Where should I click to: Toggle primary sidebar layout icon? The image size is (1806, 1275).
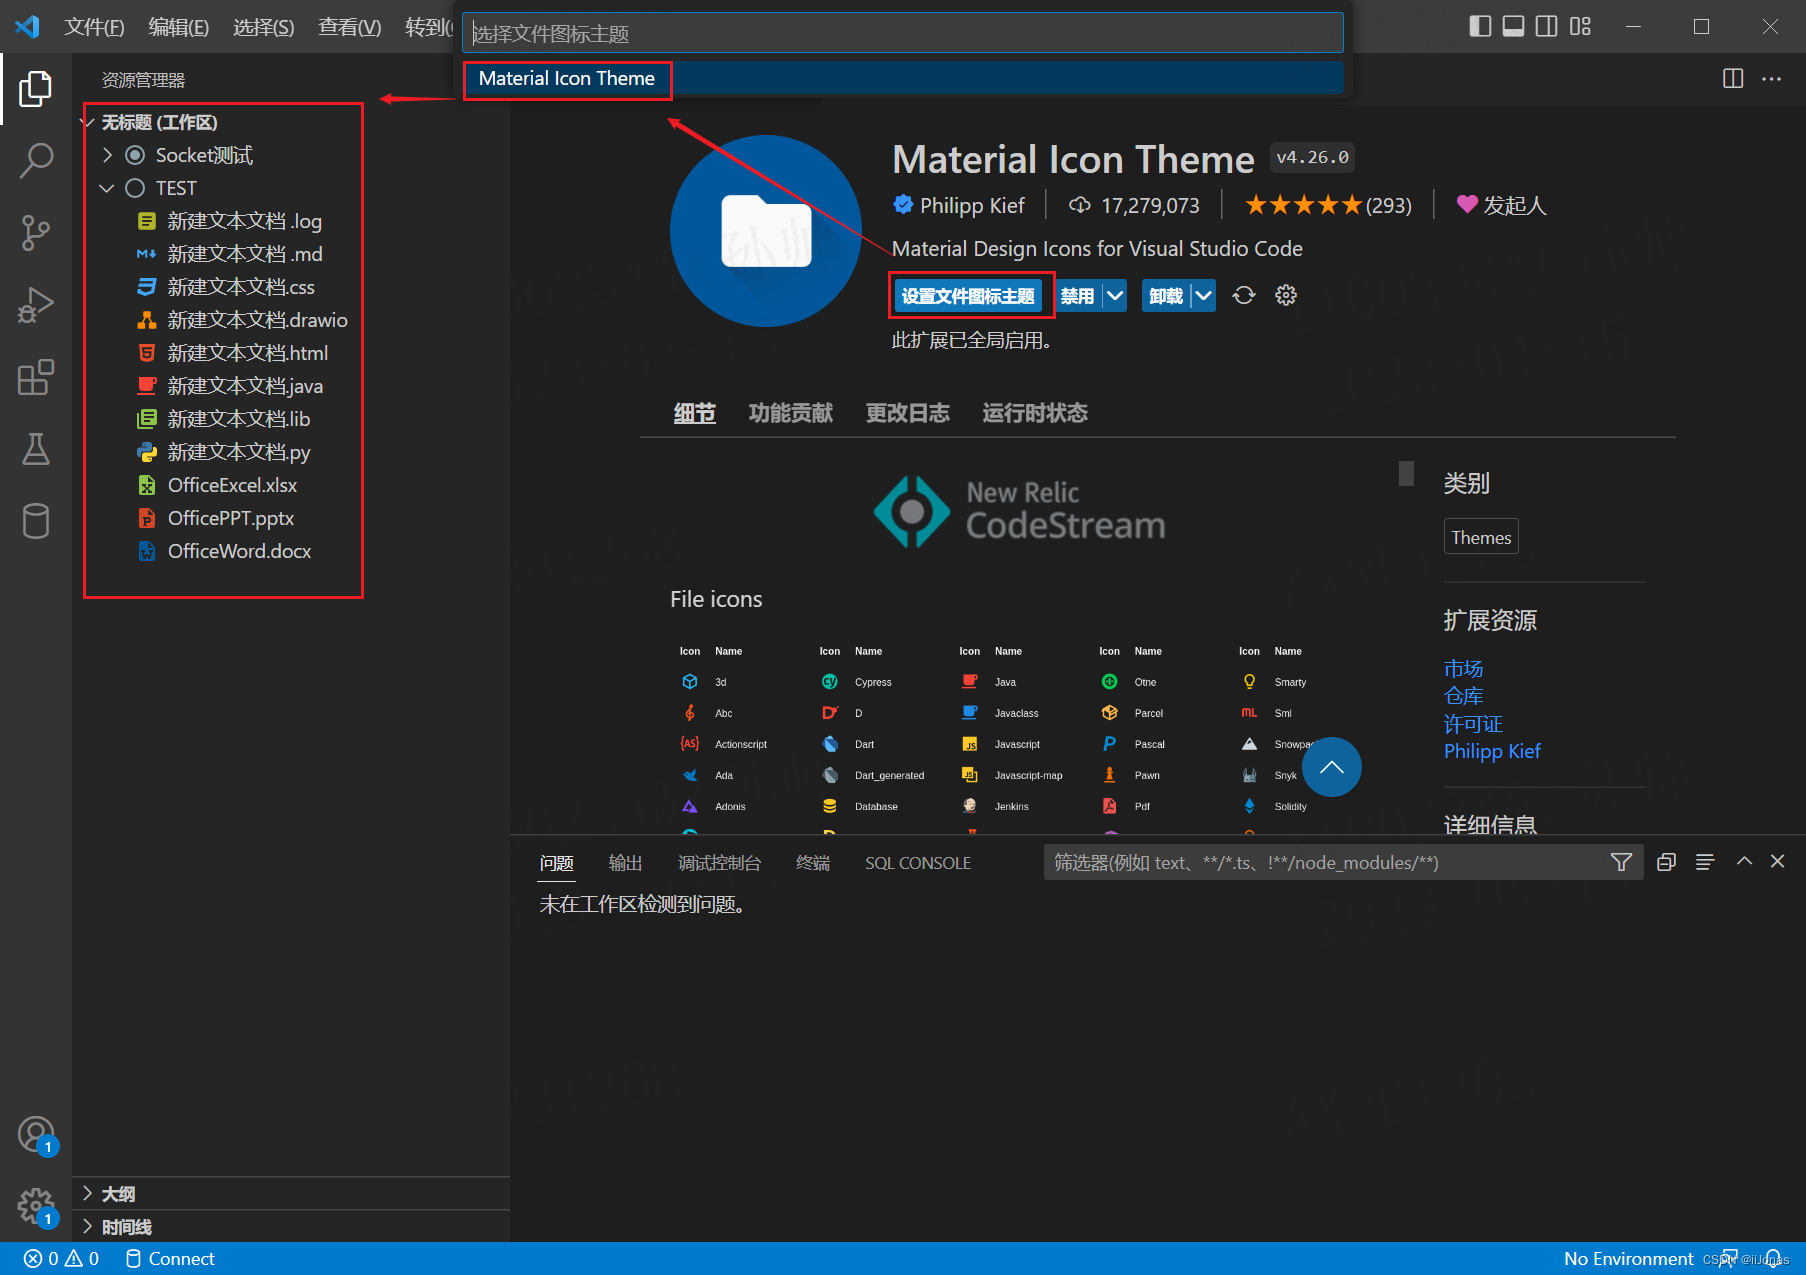(x=1480, y=26)
